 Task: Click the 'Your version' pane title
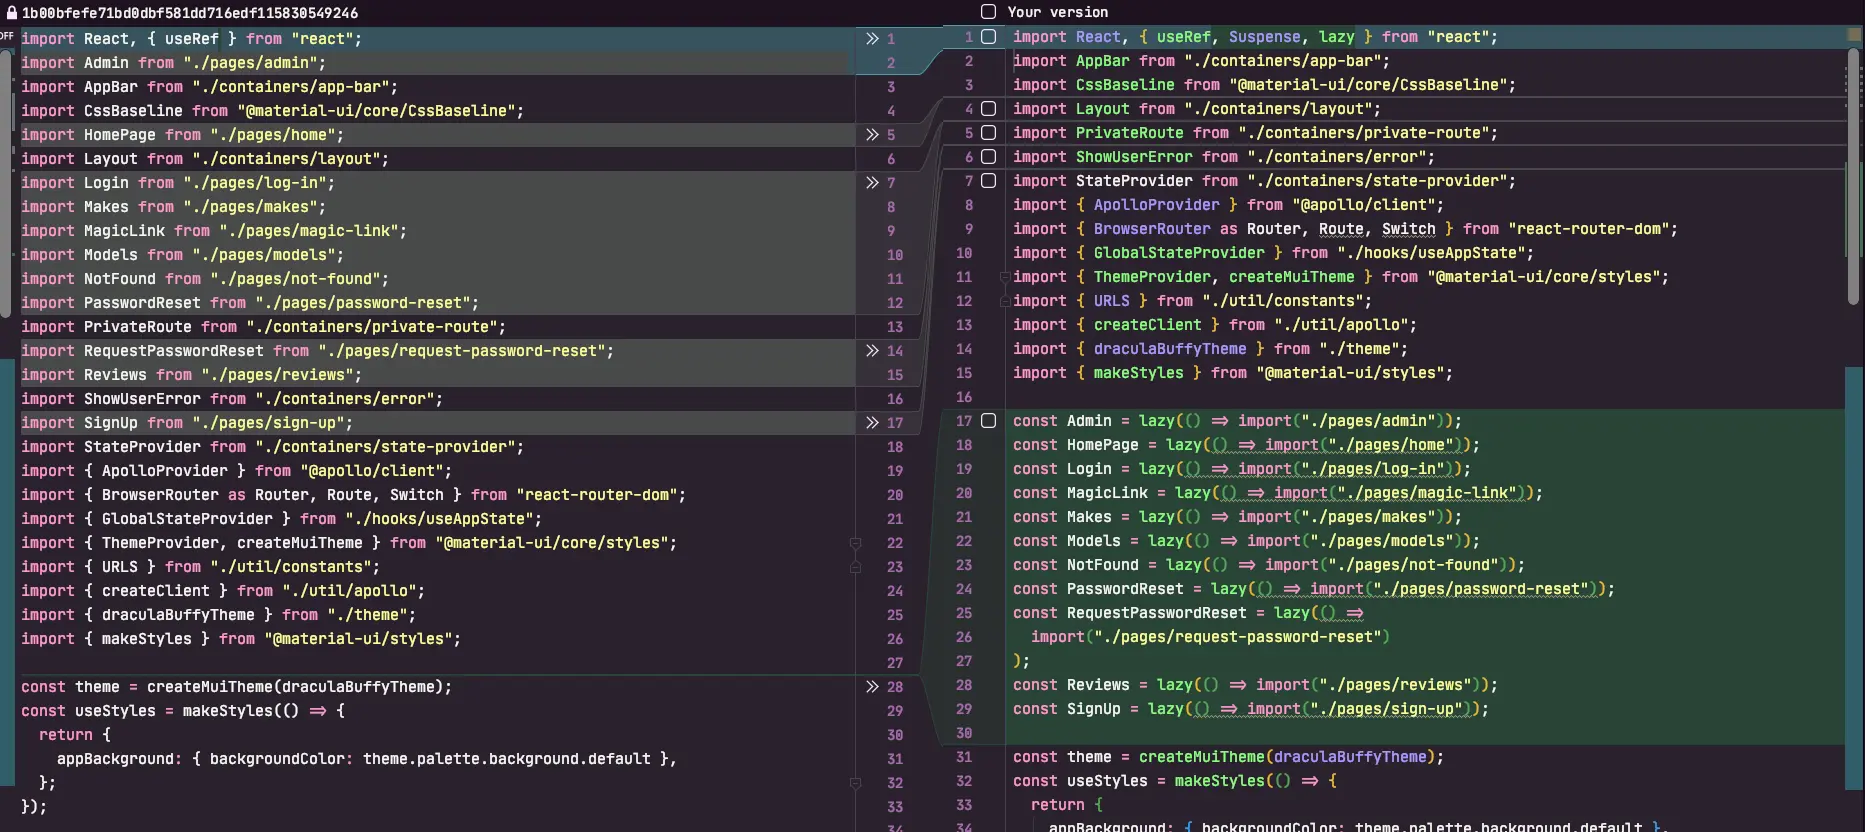click(1057, 12)
